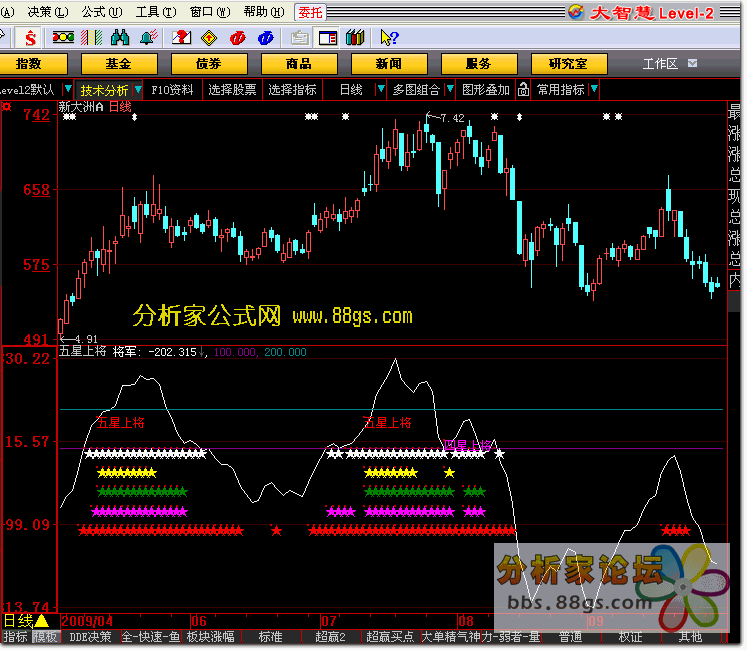
Task: Select the 权证 bottom tab
Action: click(630, 637)
